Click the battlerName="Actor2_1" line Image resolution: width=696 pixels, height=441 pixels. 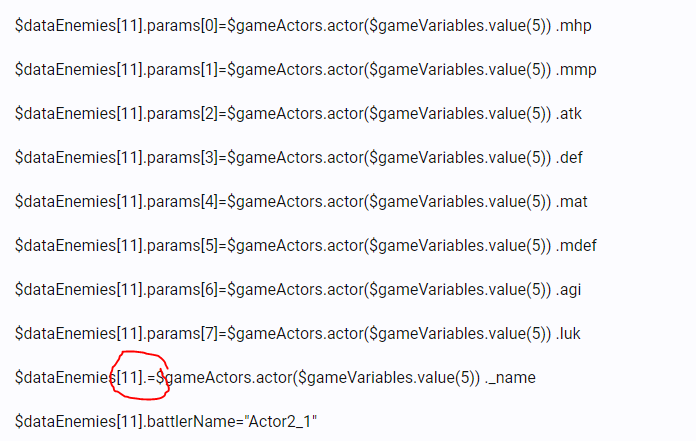click(166, 421)
